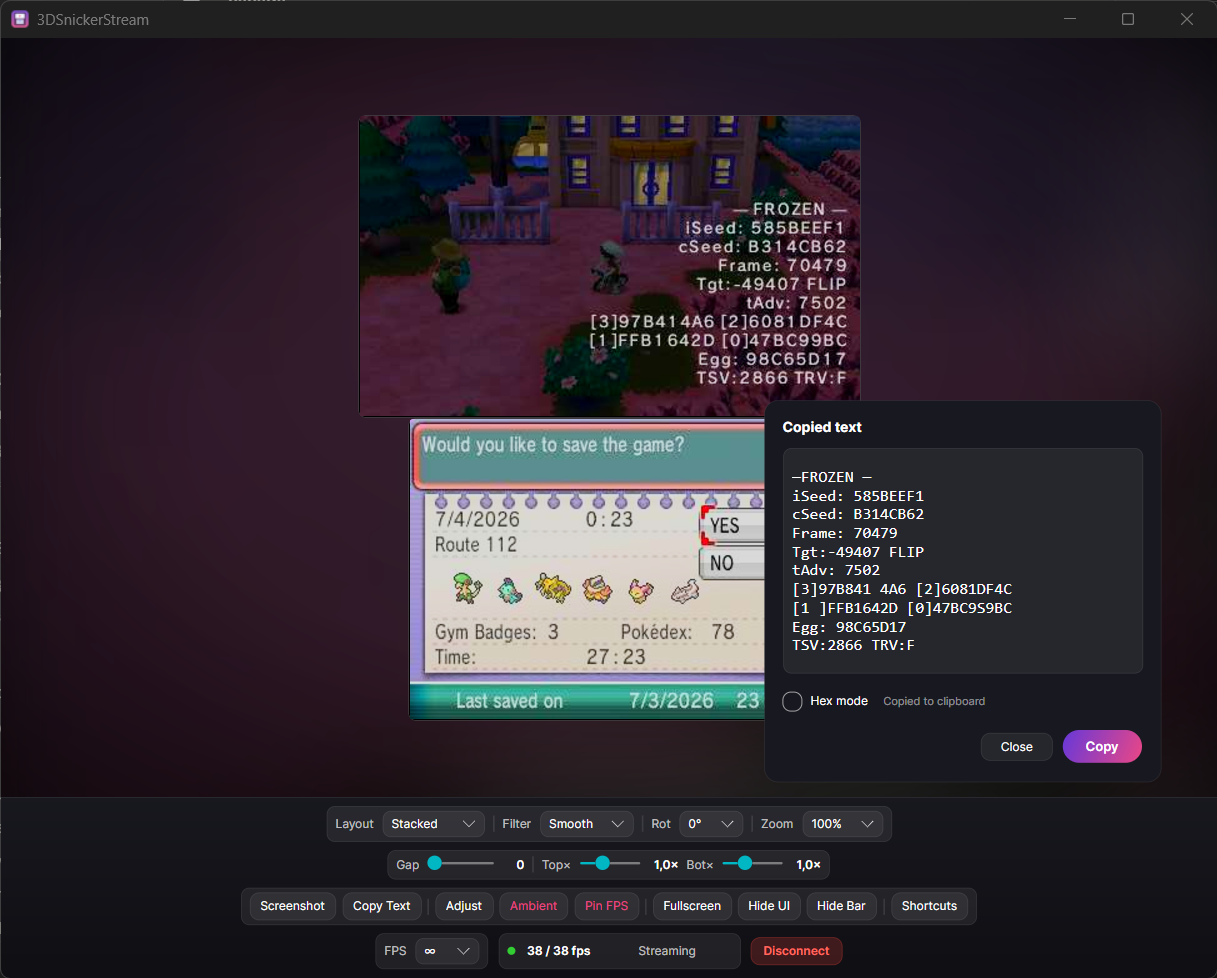Viewport: 1217px width, 978px height.
Task: Click the Gap value 0
Action: pos(520,864)
